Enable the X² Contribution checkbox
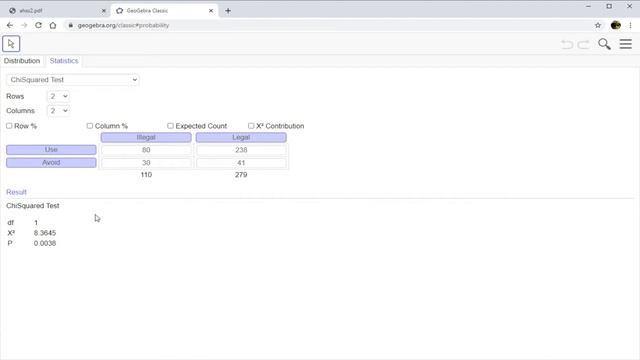This screenshot has height=360, width=640. (251, 126)
